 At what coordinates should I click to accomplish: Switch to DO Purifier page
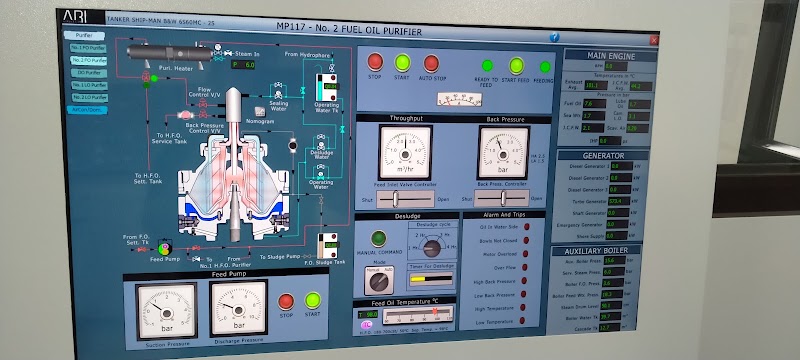click(x=89, y=73)
